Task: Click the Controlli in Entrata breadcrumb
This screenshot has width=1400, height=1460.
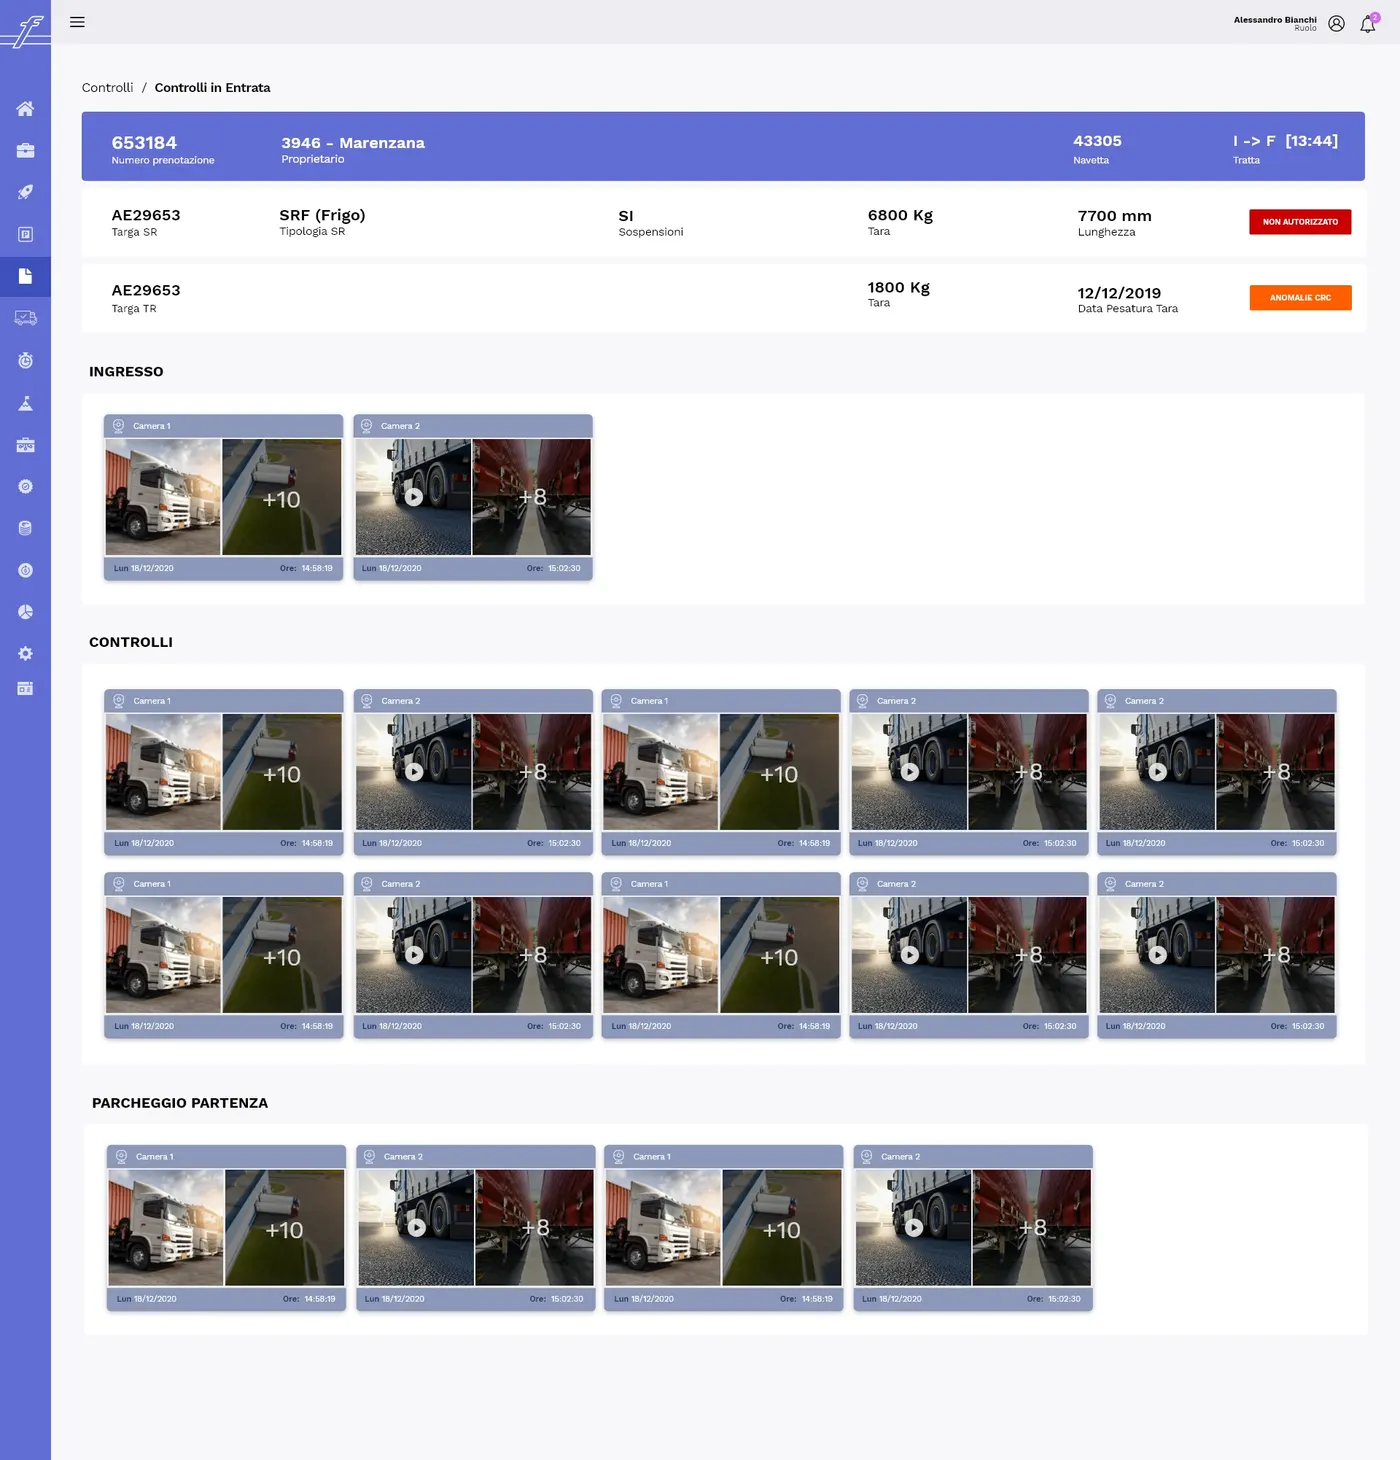Action: [212, 88]
